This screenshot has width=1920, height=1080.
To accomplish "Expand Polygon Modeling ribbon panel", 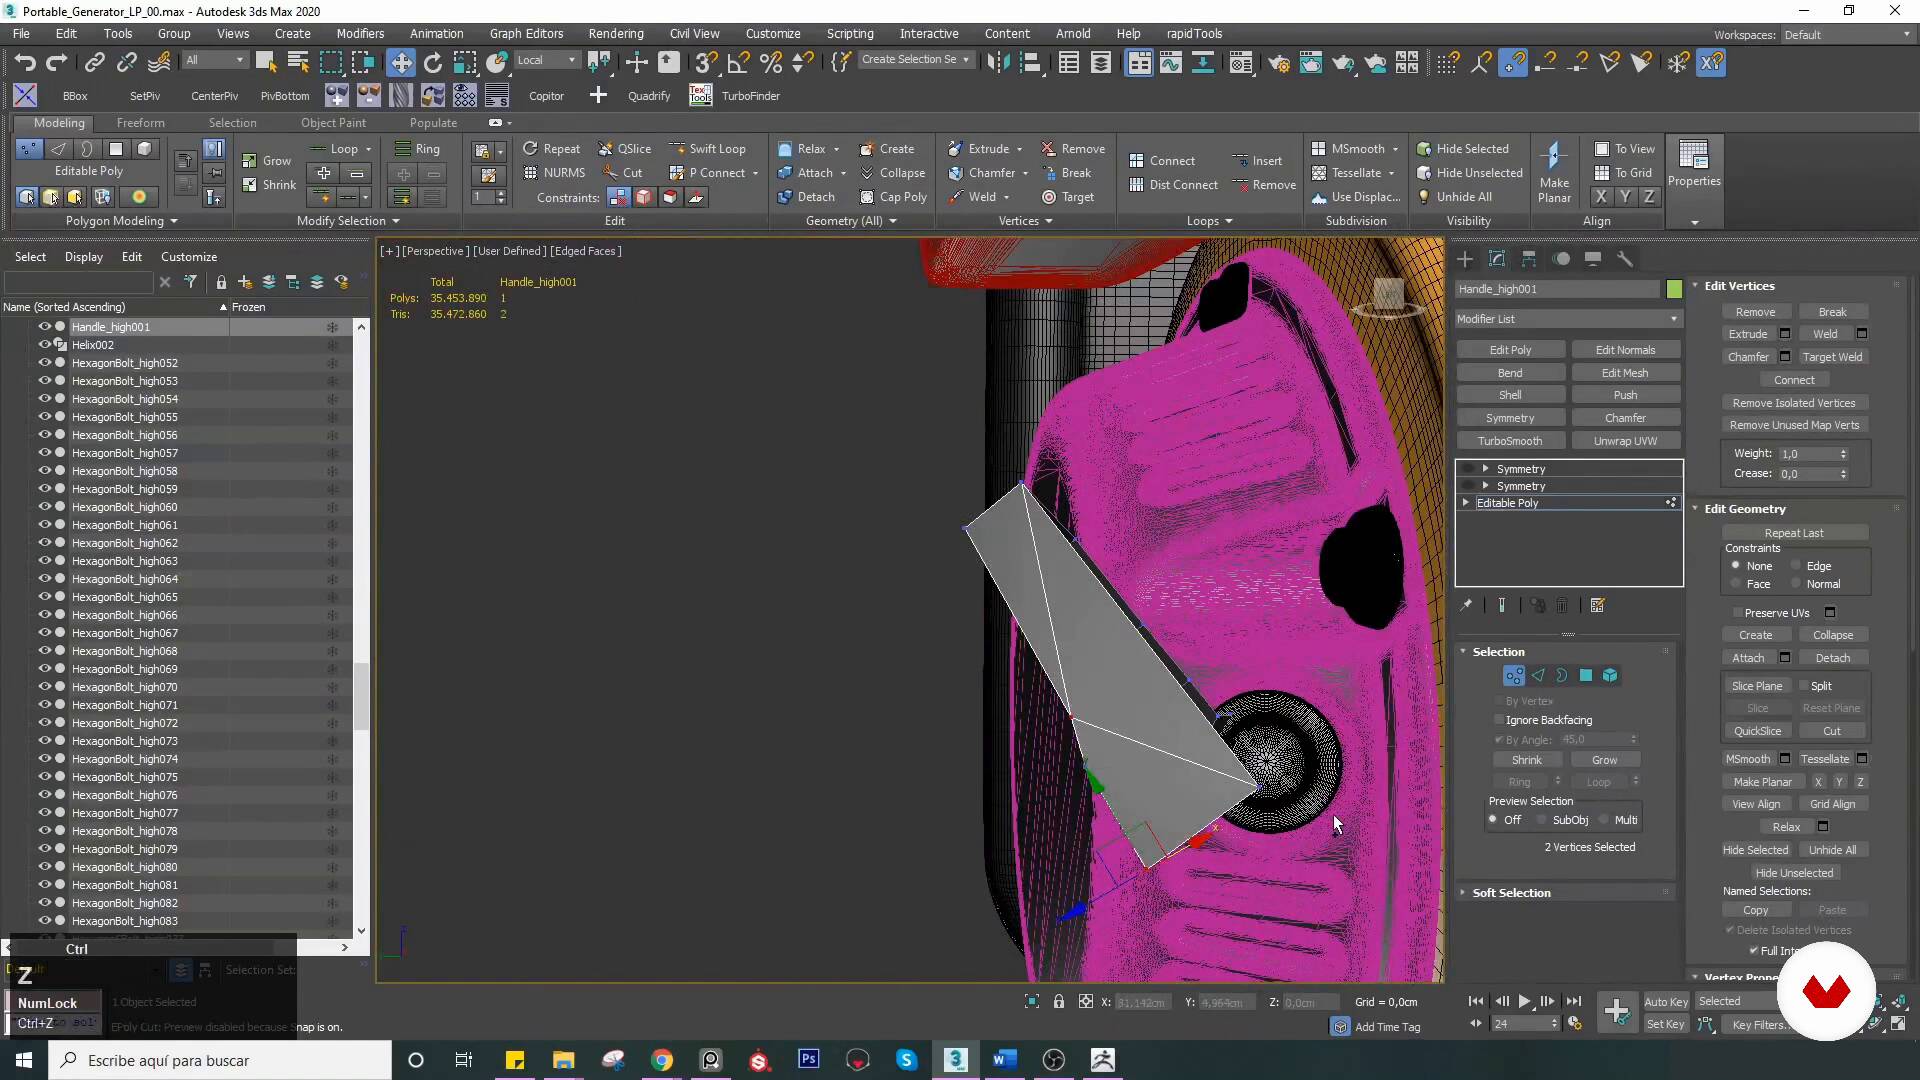I will click(x=121, y=221).
